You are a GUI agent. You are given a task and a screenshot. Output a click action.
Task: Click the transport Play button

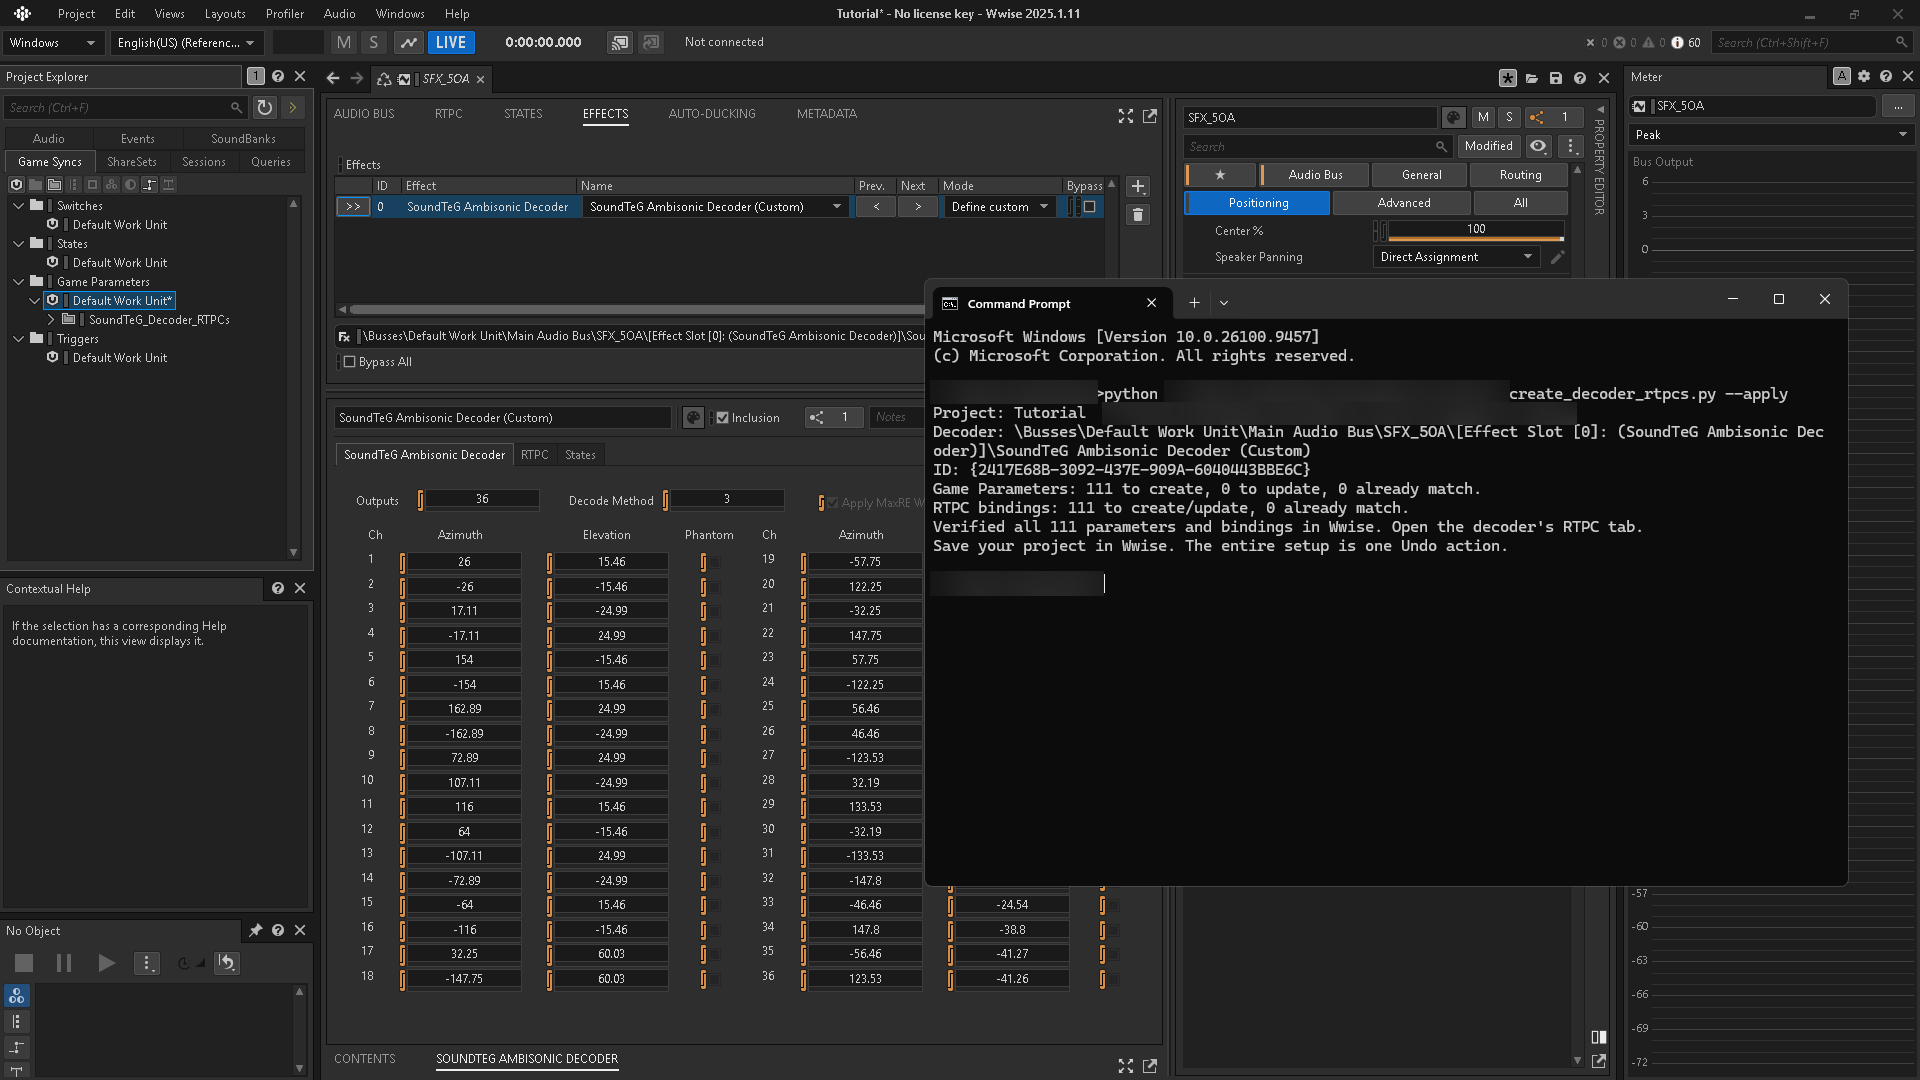(106, 963)
